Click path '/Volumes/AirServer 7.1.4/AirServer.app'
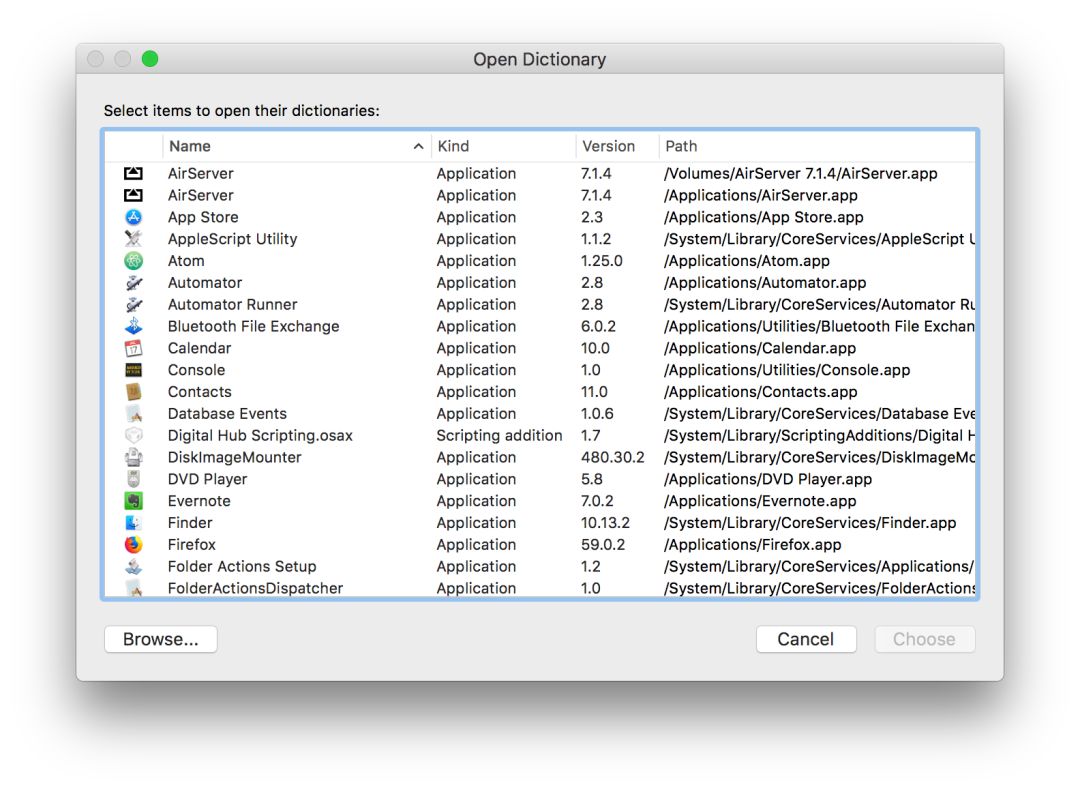 point(800,174)
